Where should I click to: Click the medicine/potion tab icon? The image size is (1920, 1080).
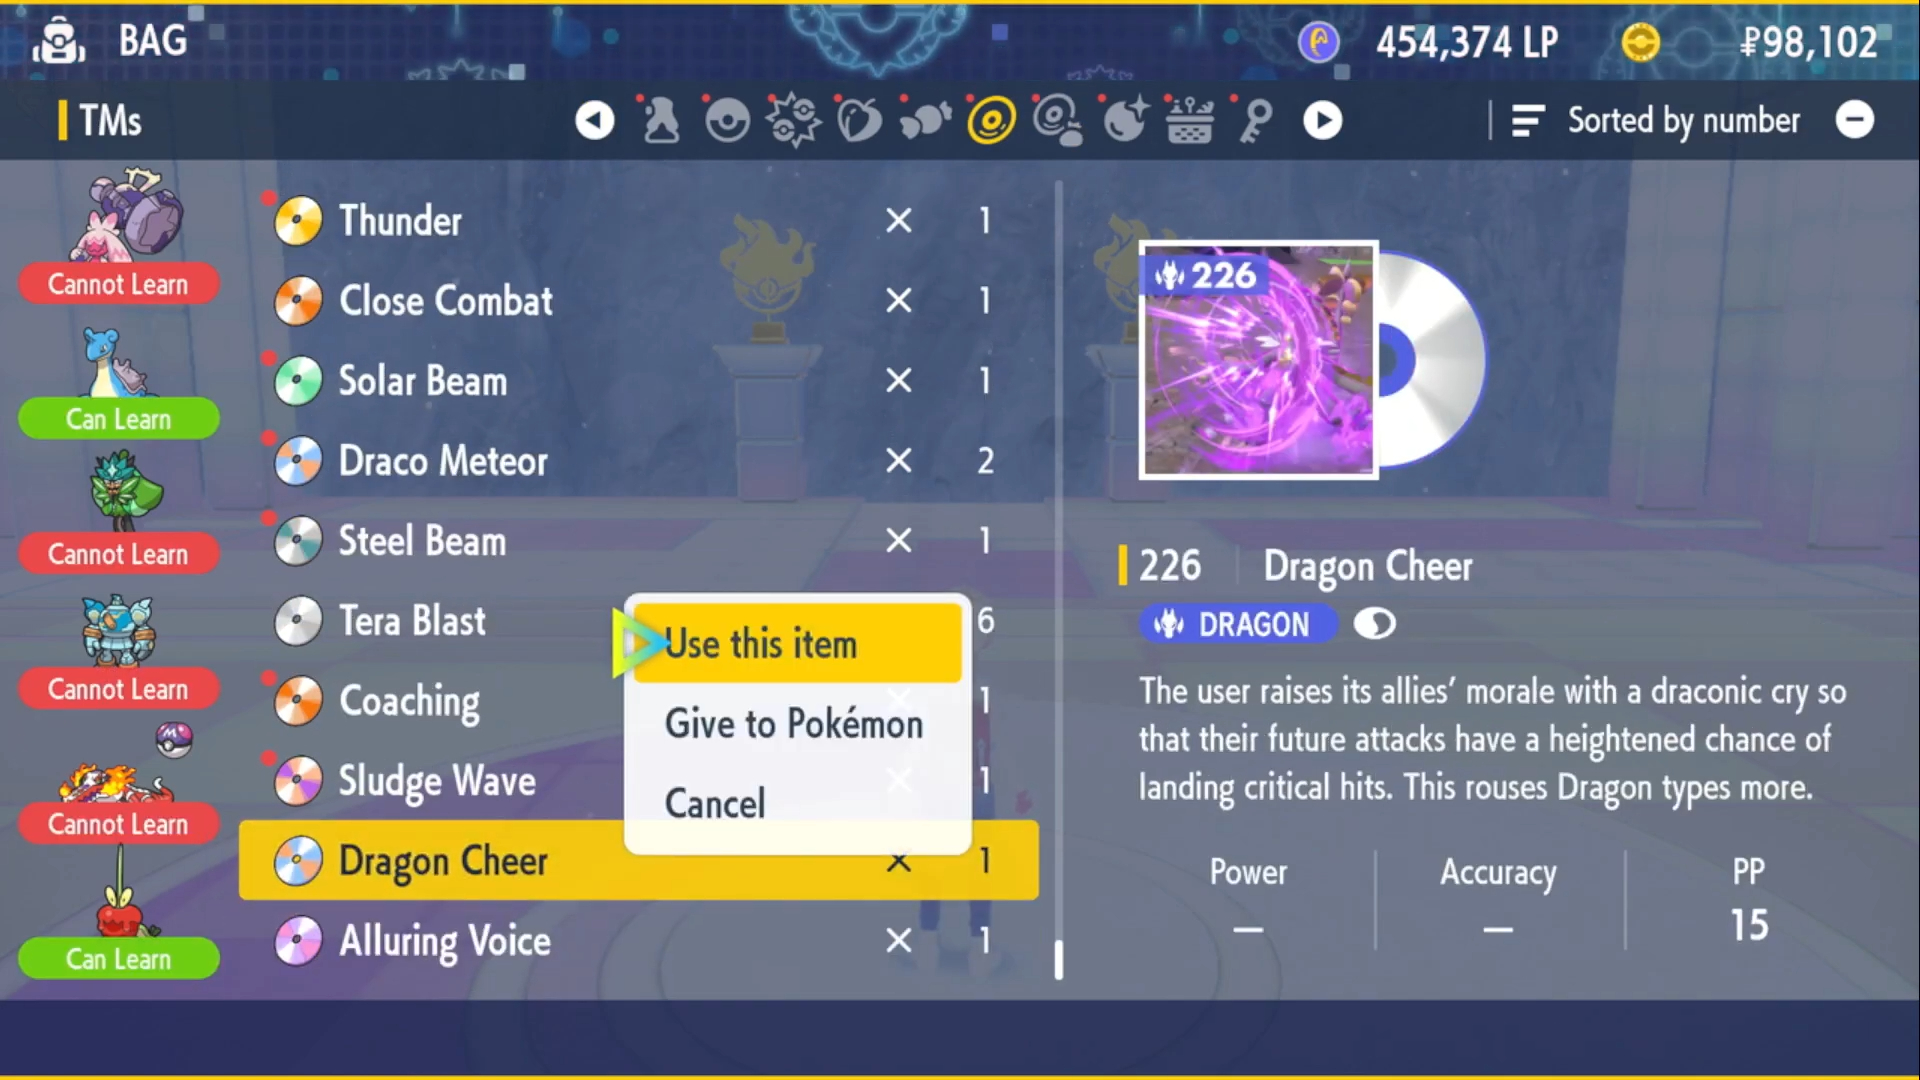[x=659, y=121]
